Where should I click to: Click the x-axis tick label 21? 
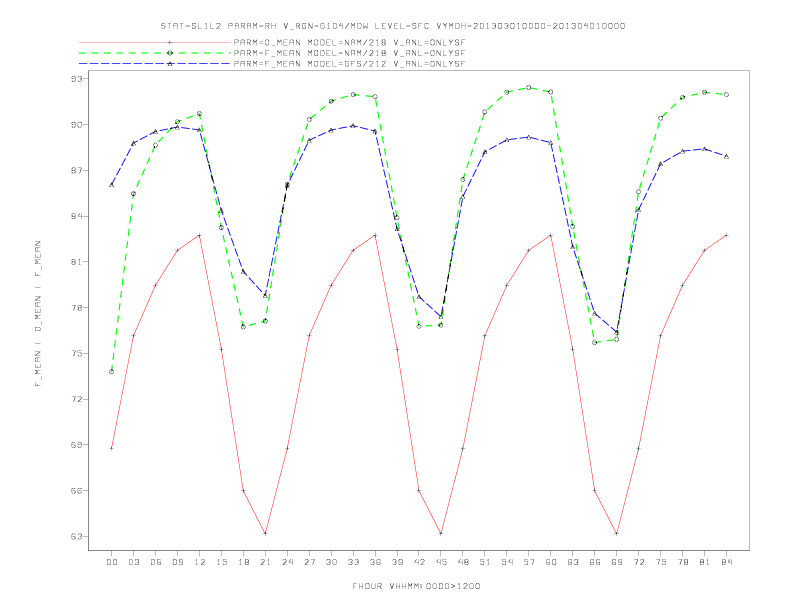[x=265, y=562]
